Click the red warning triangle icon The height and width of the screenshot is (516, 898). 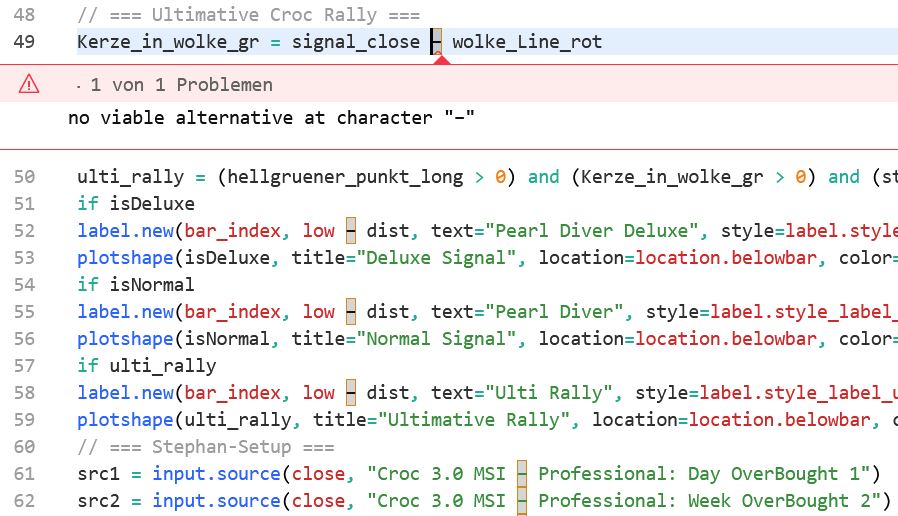coord(28,85)
